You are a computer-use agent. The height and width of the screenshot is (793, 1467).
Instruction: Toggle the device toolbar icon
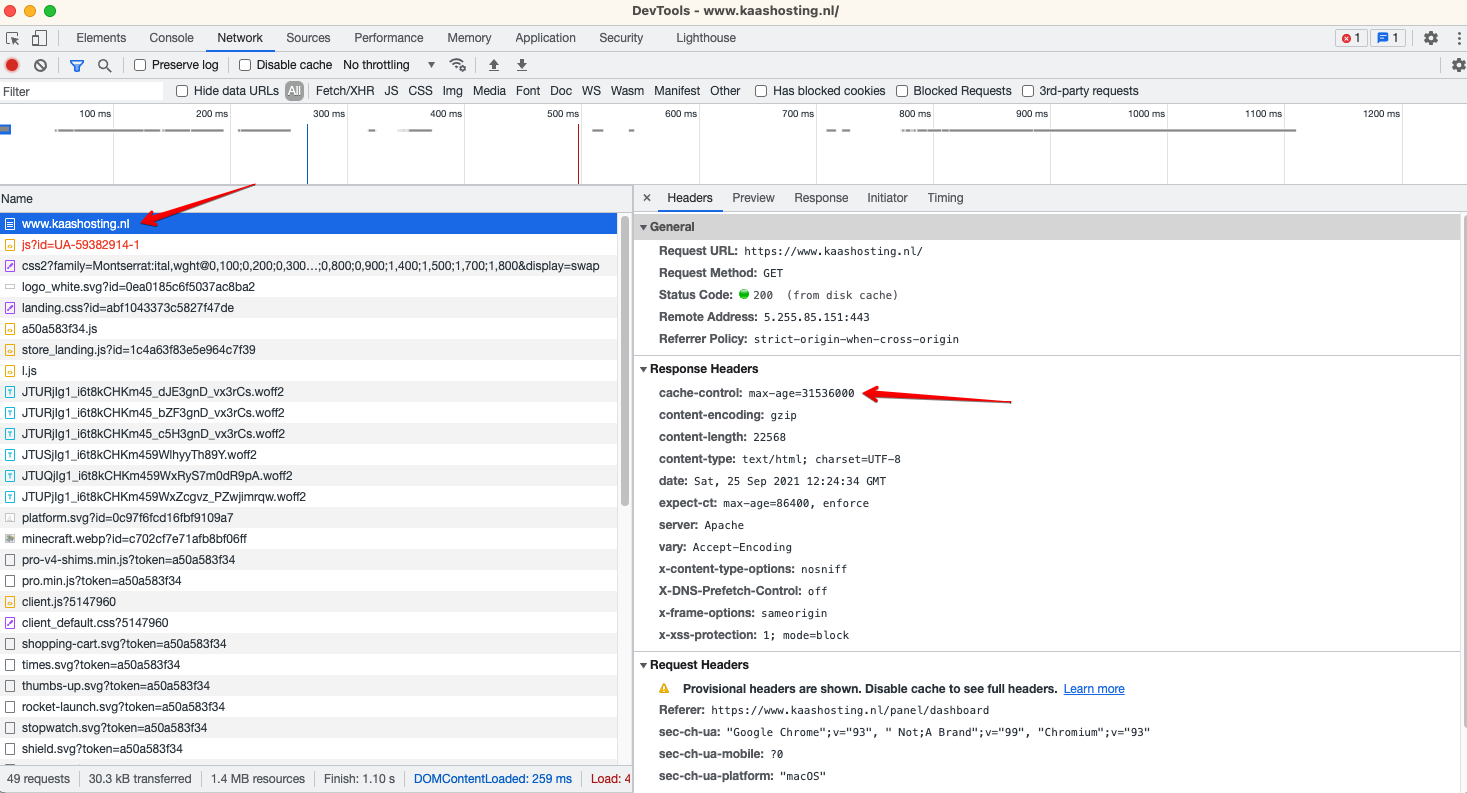coord(39,38)
